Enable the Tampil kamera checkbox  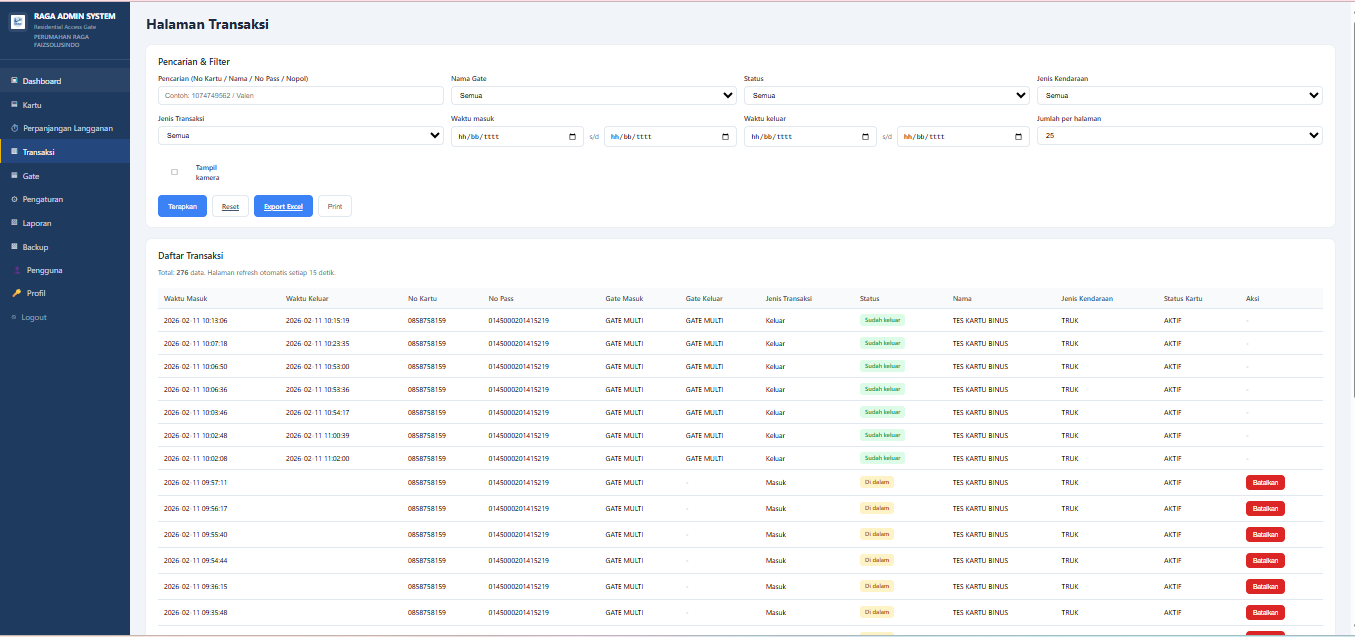click(x=174, y=172)
